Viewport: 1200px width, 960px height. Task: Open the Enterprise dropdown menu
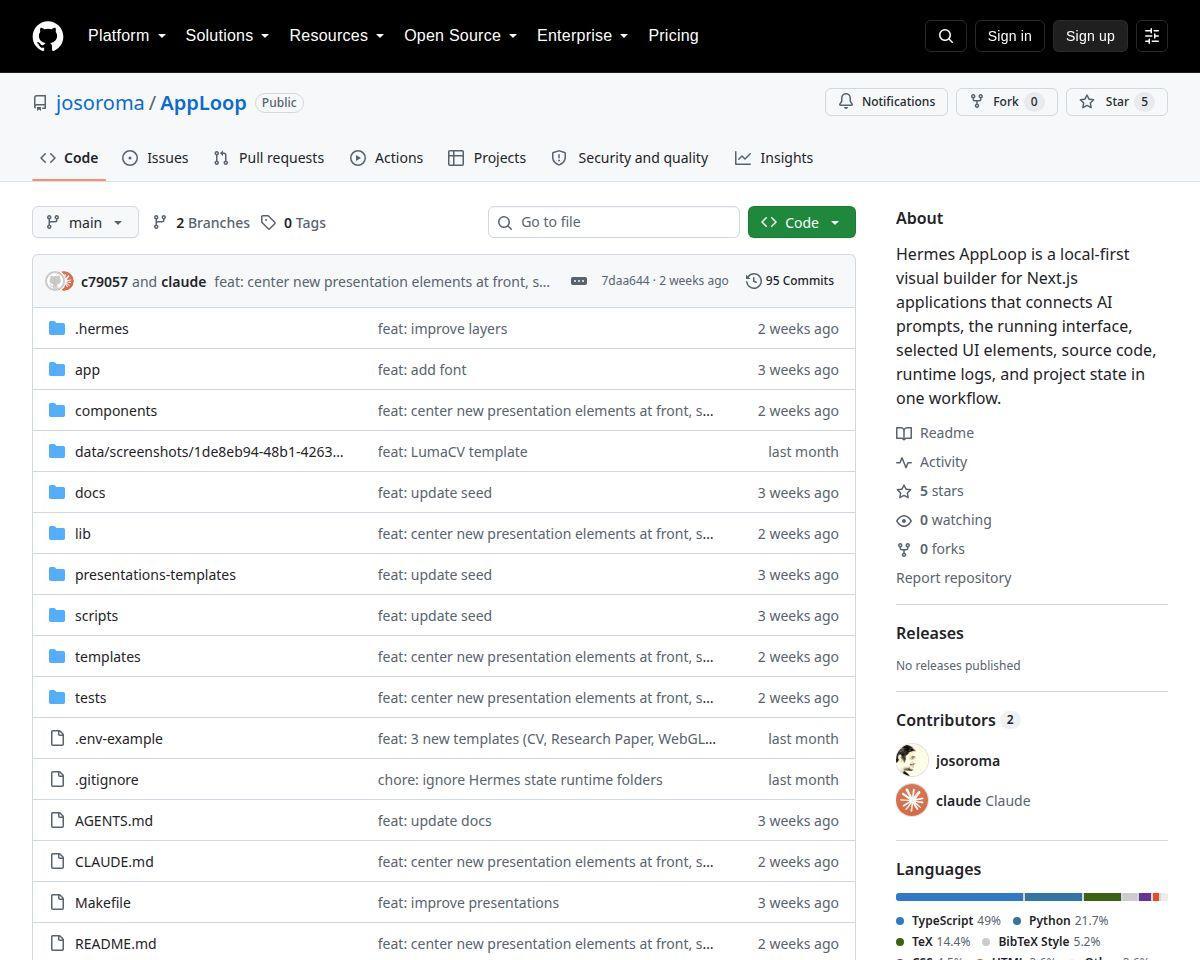(583, 36)
